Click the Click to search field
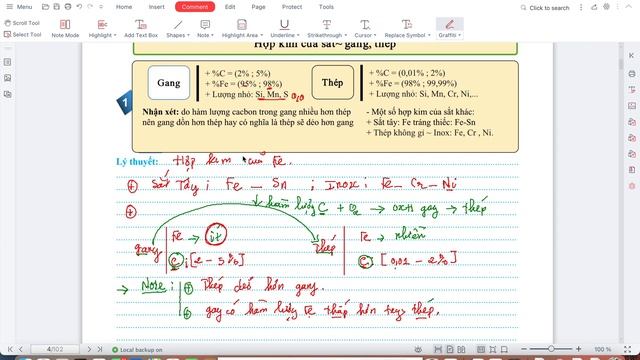 pos(545,8)
